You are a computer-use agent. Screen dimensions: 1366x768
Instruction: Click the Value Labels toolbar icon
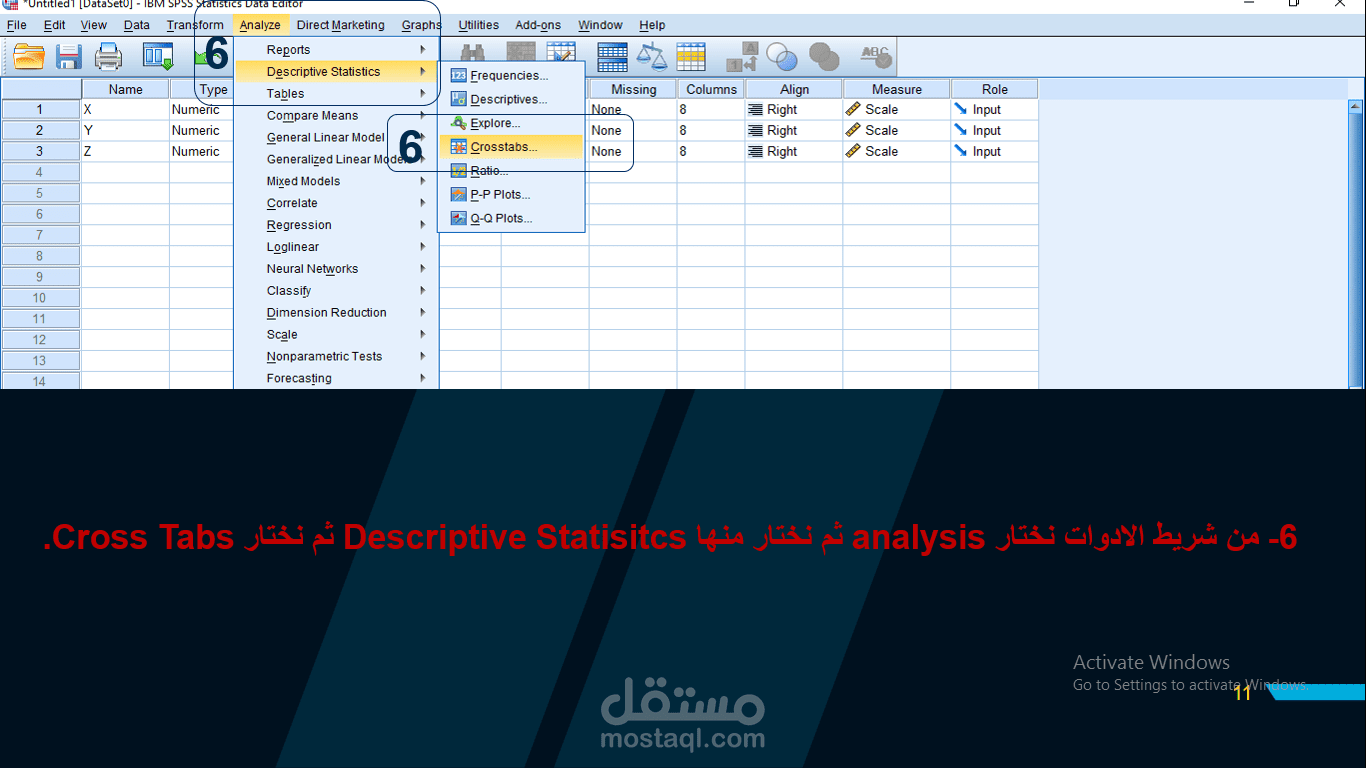(x=742, y=57)
